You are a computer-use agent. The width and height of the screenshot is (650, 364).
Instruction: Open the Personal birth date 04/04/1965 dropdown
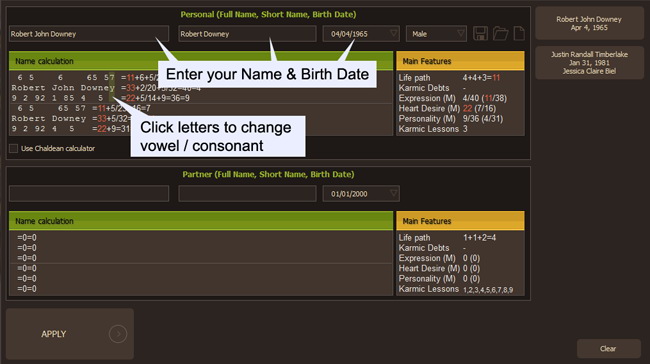coord(393,34)
